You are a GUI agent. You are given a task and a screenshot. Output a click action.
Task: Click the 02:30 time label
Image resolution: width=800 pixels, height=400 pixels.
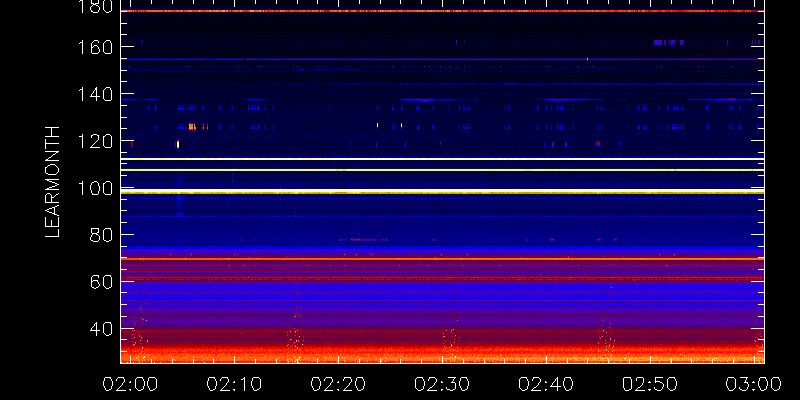[x=442, y=384]
